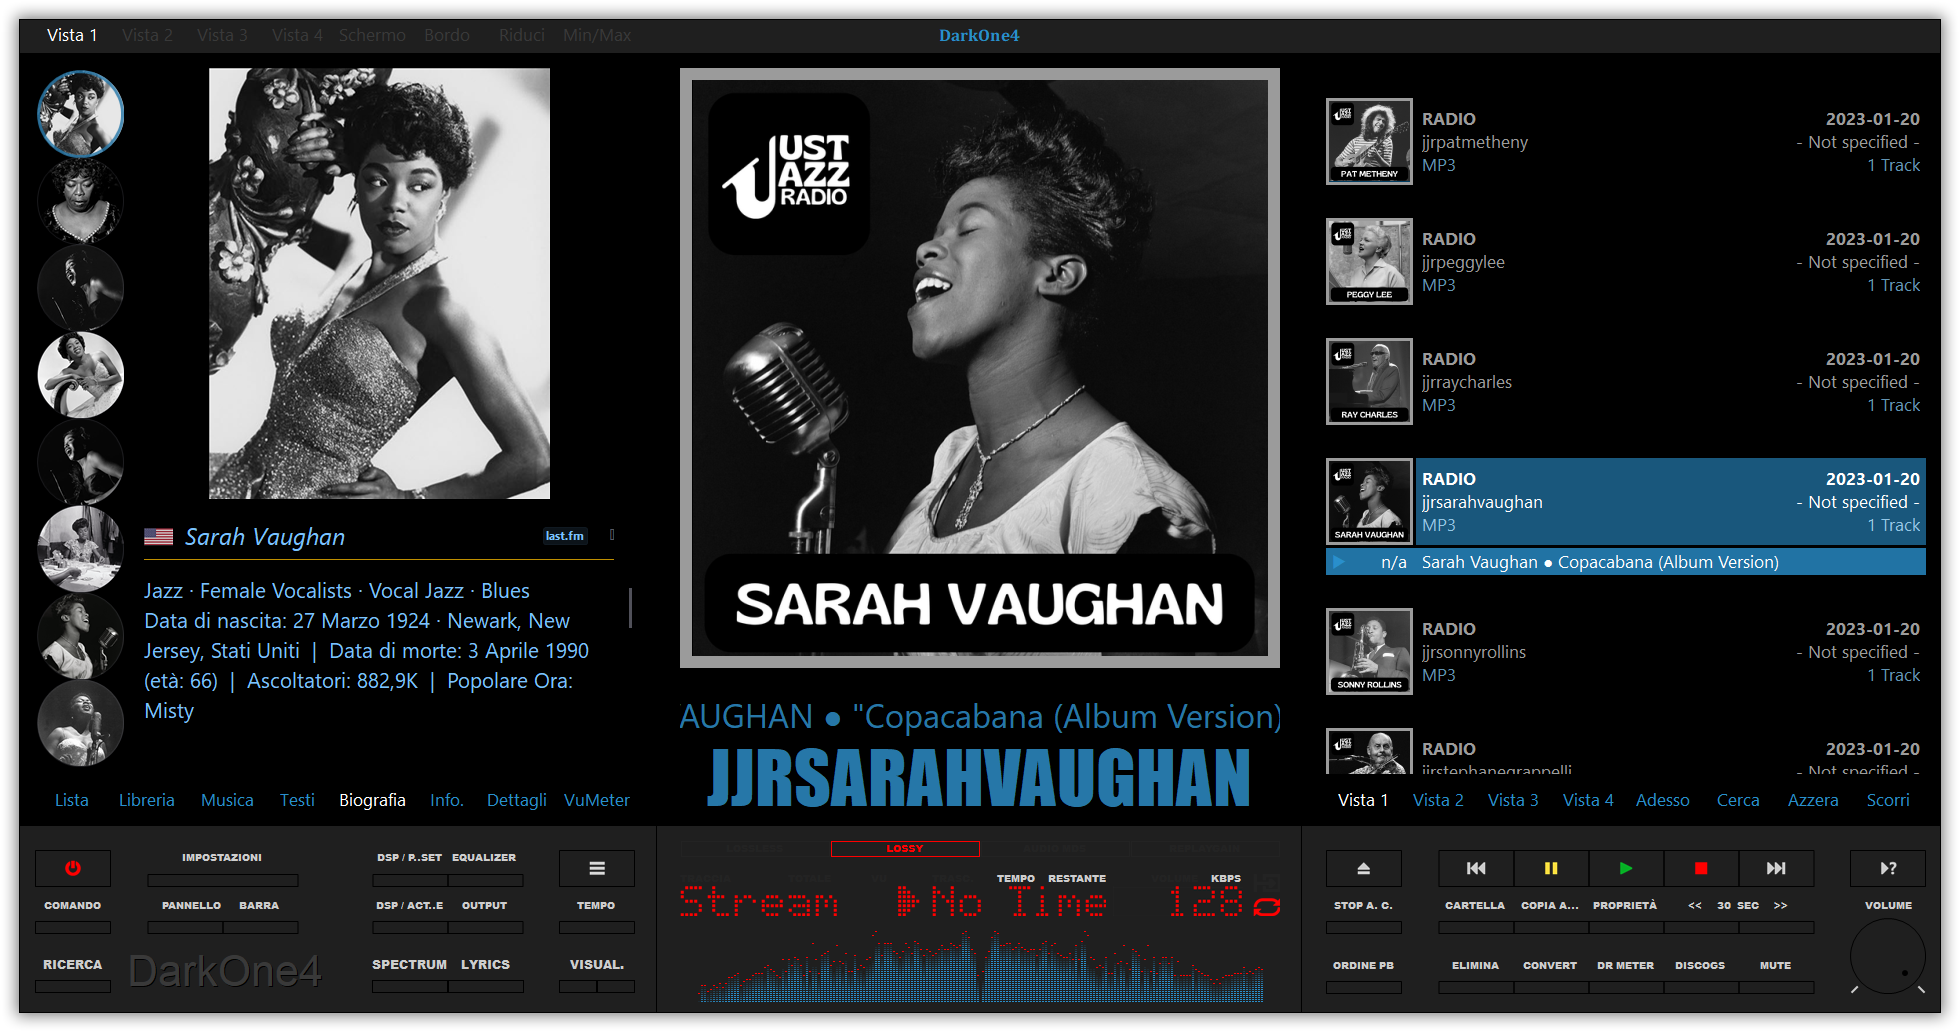
Task: Click the red repeat loop icon in display
Action: click(x=1267, y=907)
